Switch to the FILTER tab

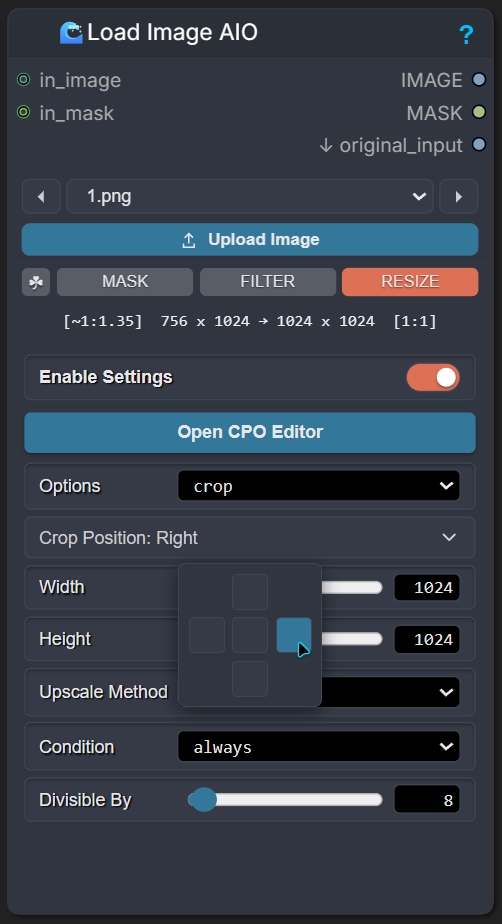point(268,282)
